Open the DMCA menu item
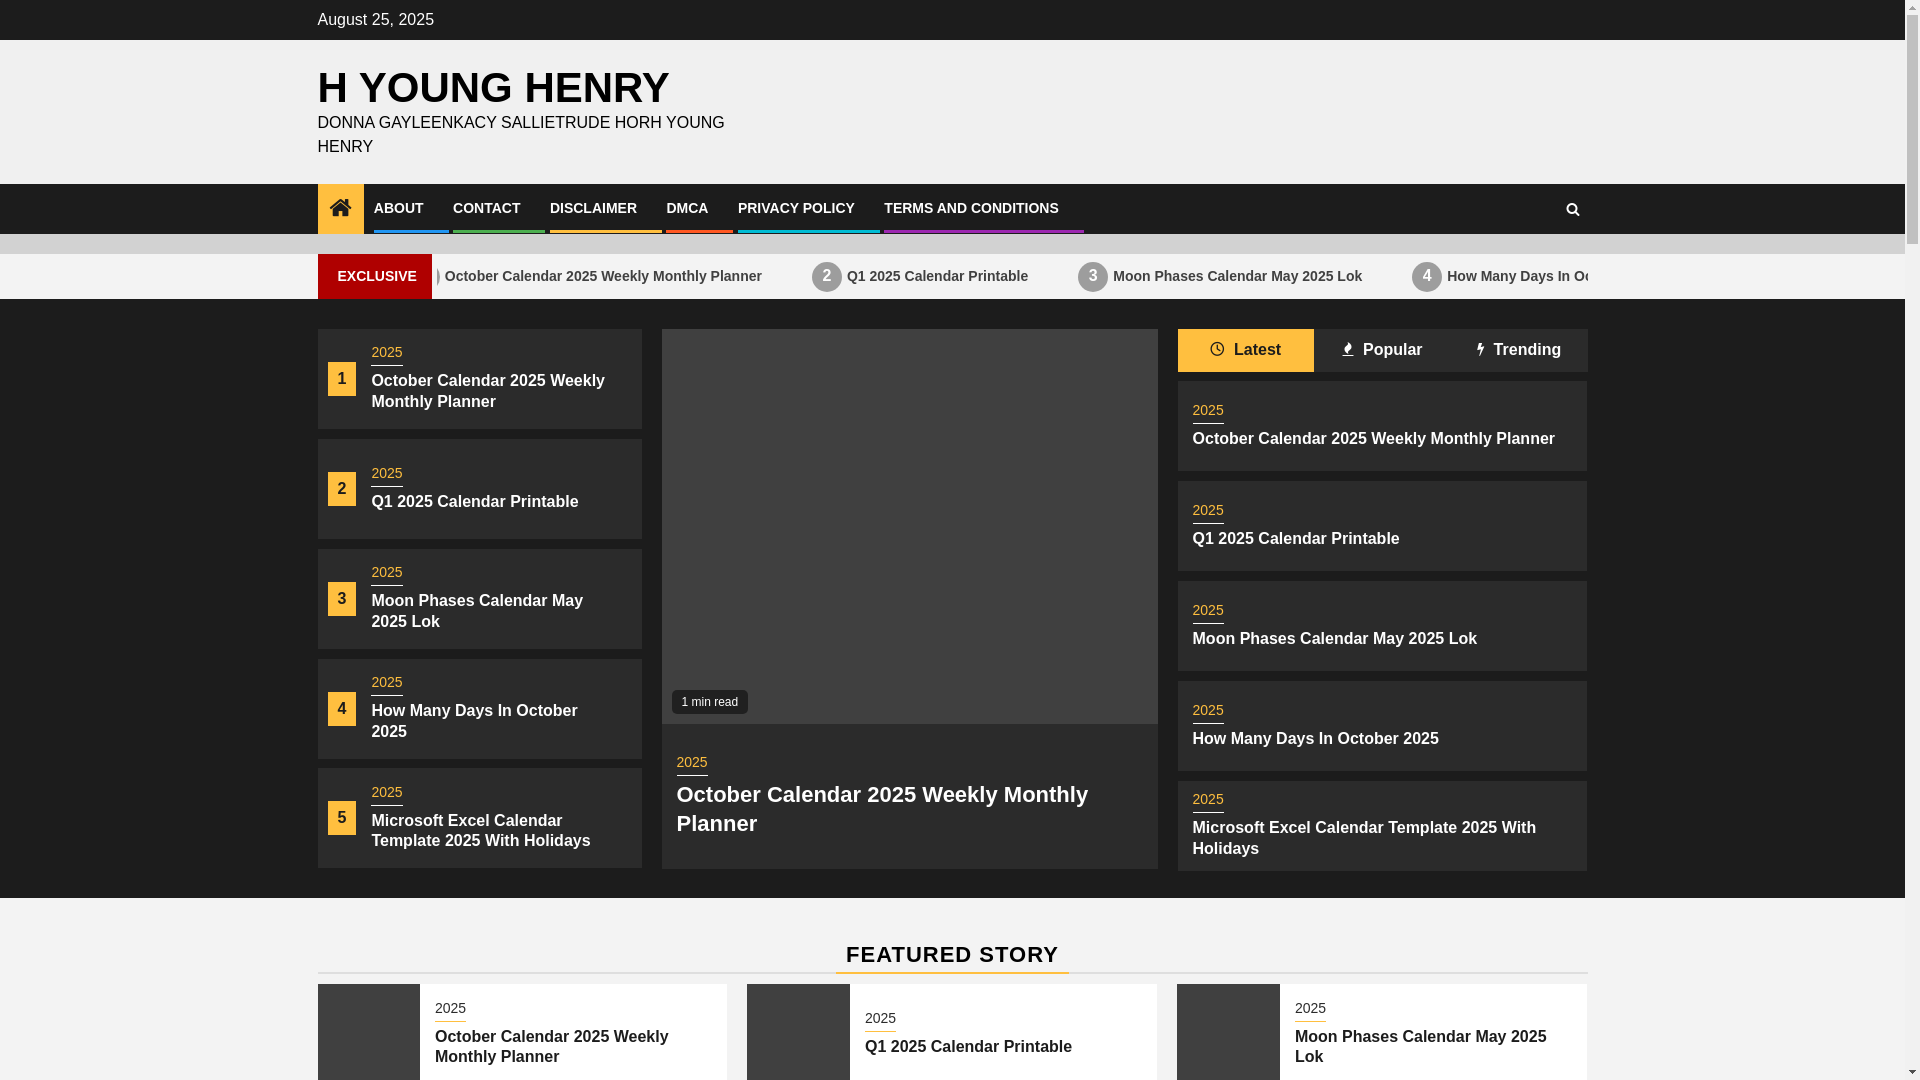Screen dimensions: 1920x1080 (687, 208)
